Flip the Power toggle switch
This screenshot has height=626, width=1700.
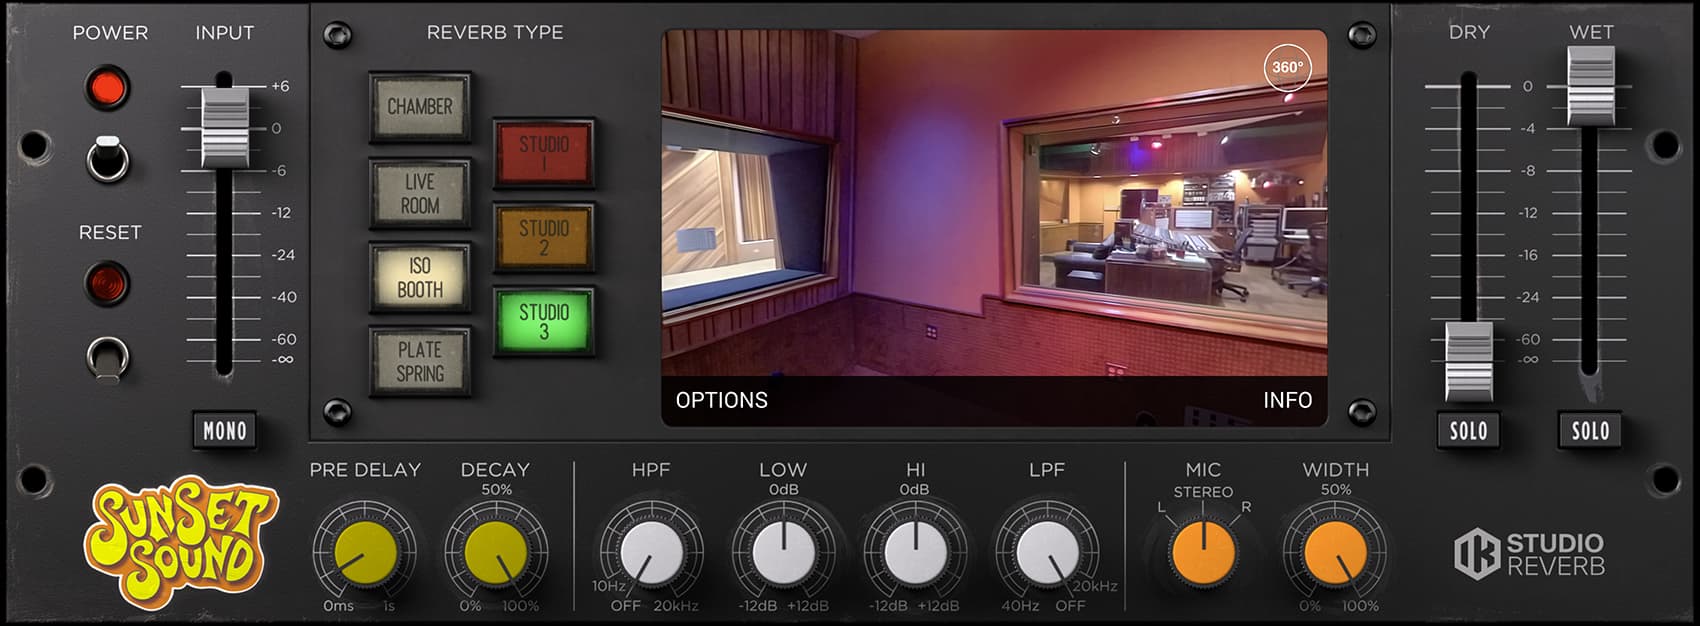pyautogui.click(x=108, y=158)
